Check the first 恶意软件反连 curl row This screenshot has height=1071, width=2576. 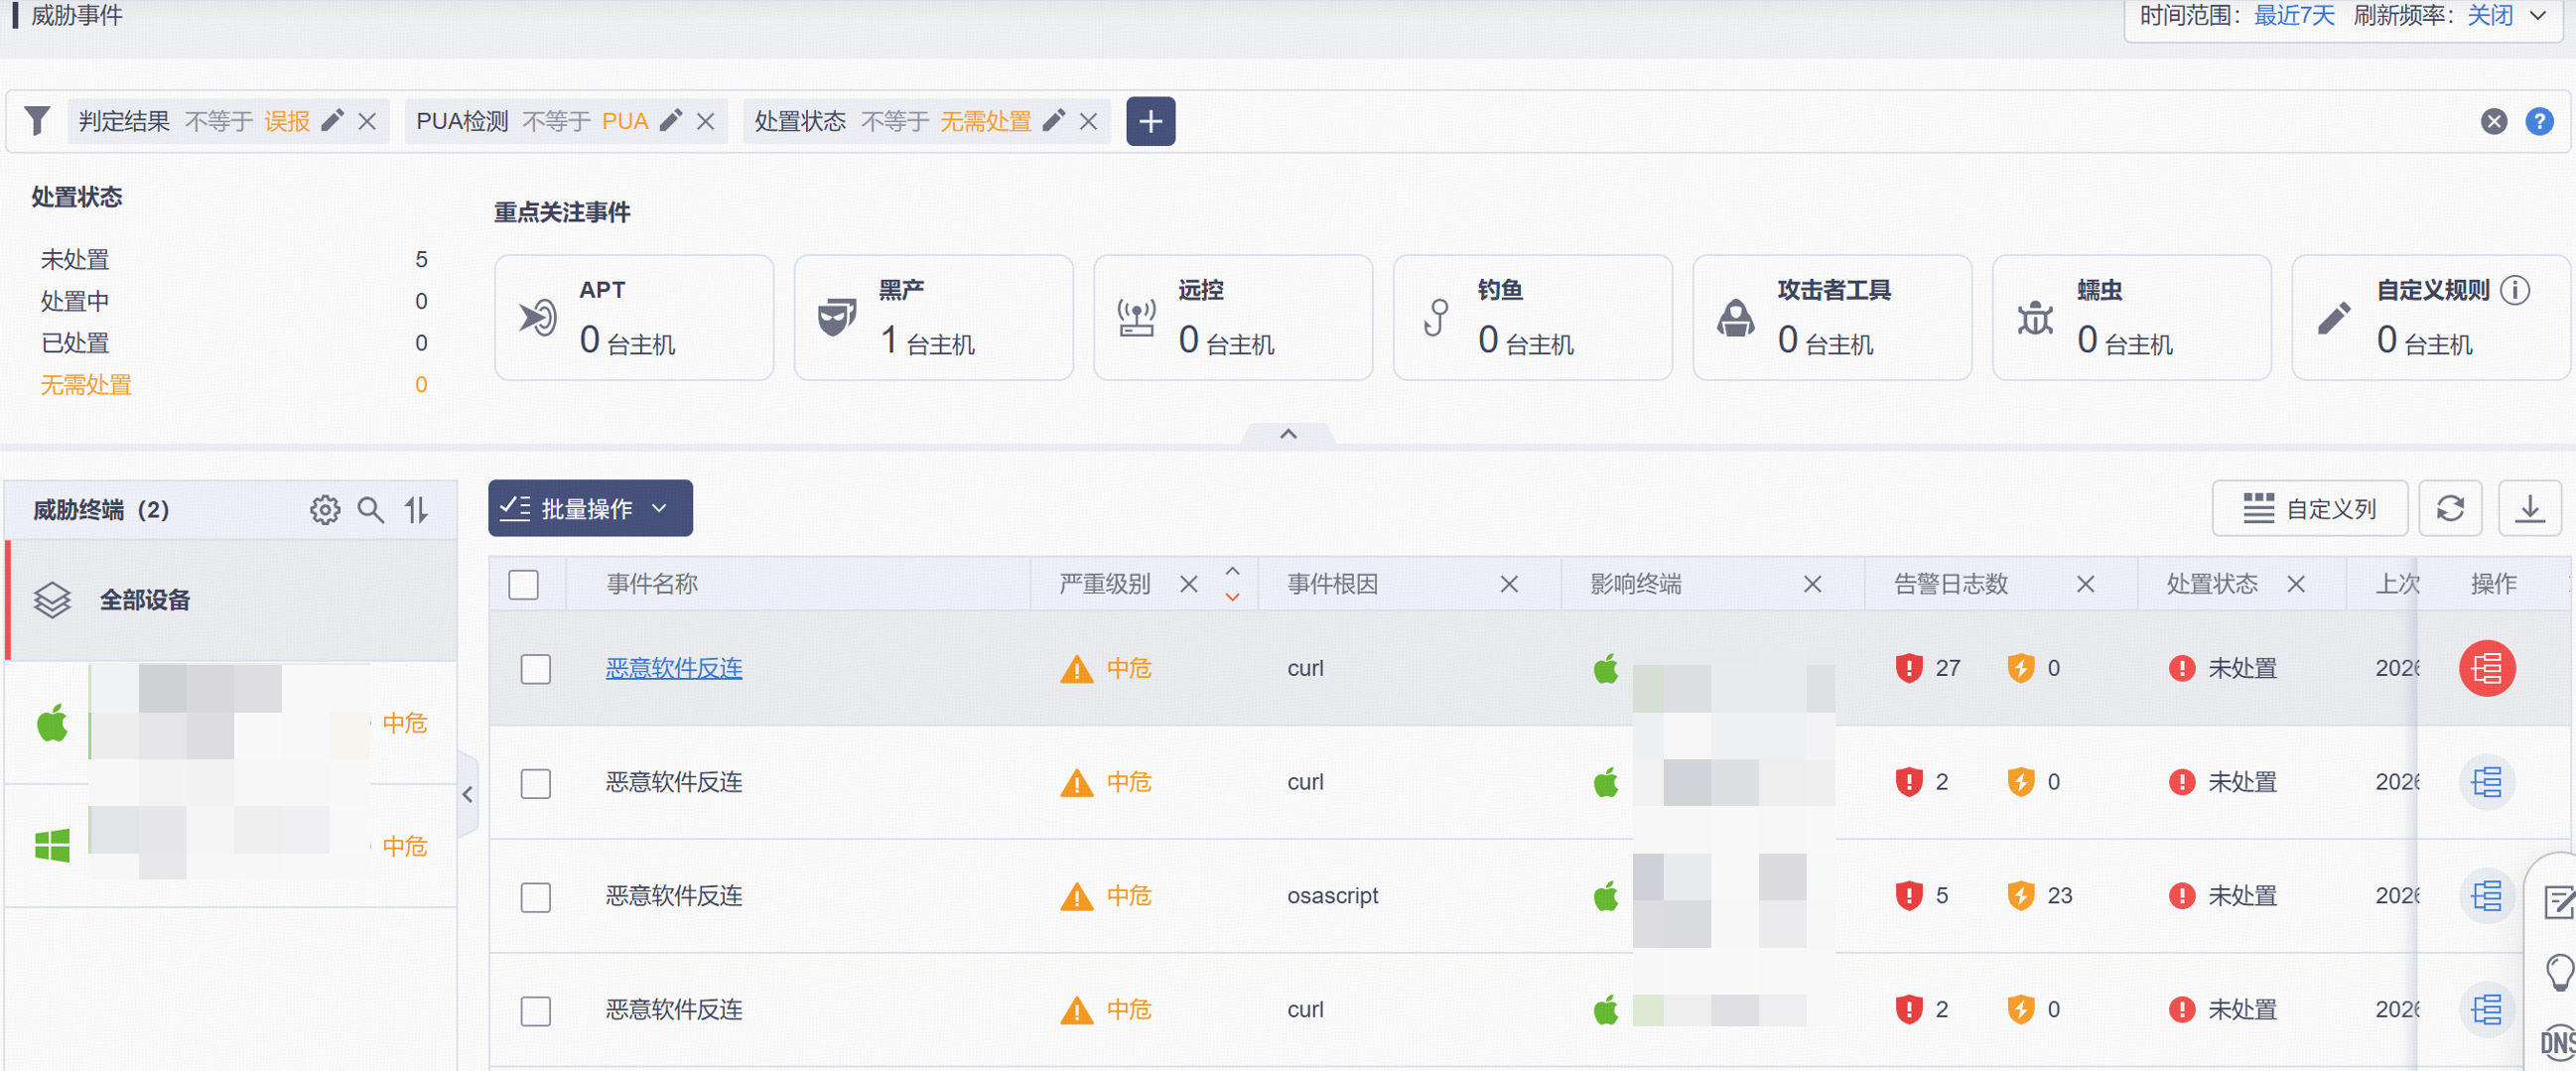coord(536,669)
